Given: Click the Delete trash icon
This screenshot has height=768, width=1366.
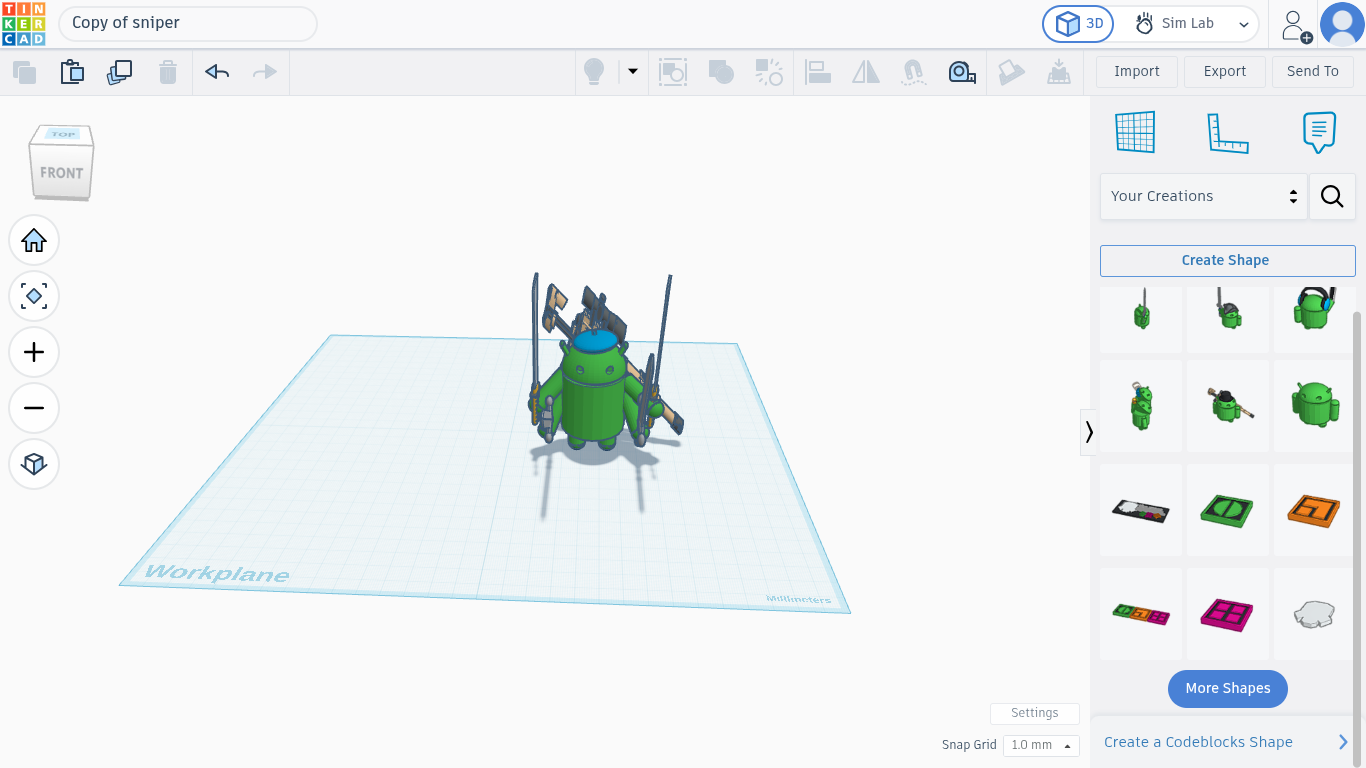Looking at the screenshot, I should [x=168, y=72].
